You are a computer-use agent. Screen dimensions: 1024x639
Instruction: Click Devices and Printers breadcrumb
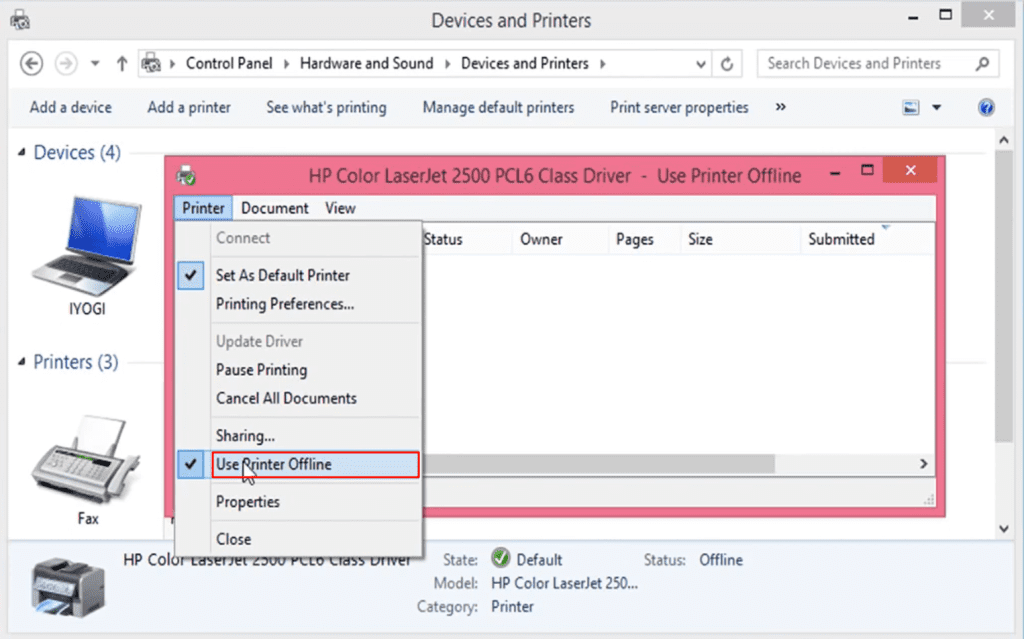coord(524,63)
